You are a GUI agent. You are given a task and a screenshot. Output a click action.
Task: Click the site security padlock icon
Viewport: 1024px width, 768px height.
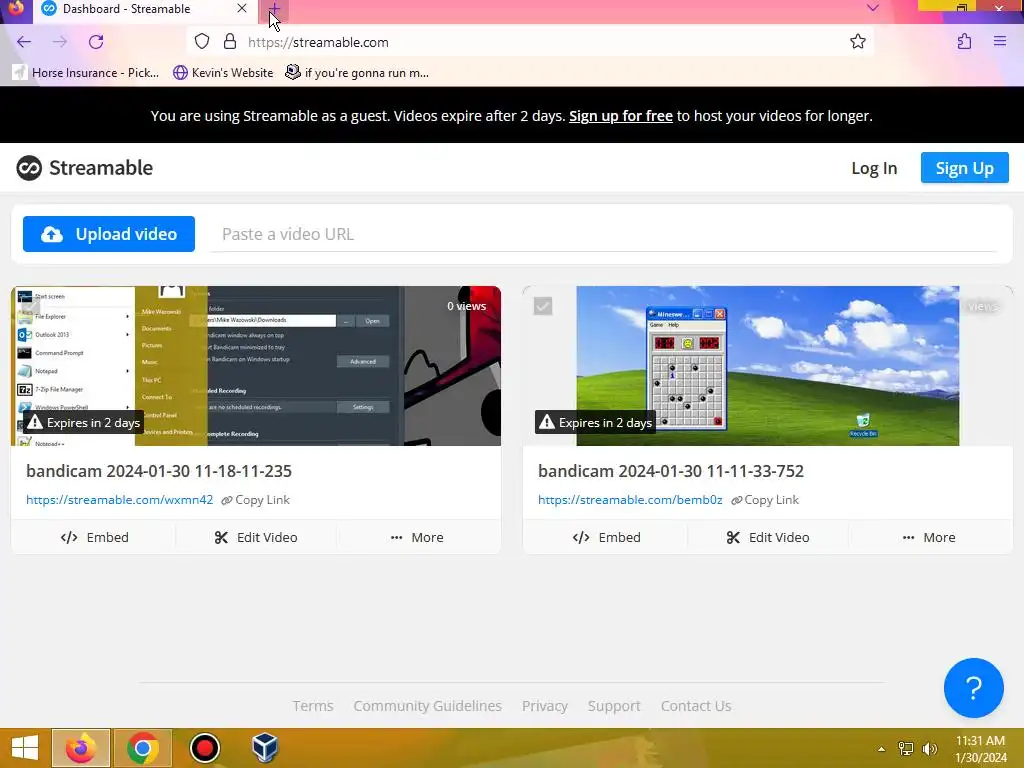point(230,42)
